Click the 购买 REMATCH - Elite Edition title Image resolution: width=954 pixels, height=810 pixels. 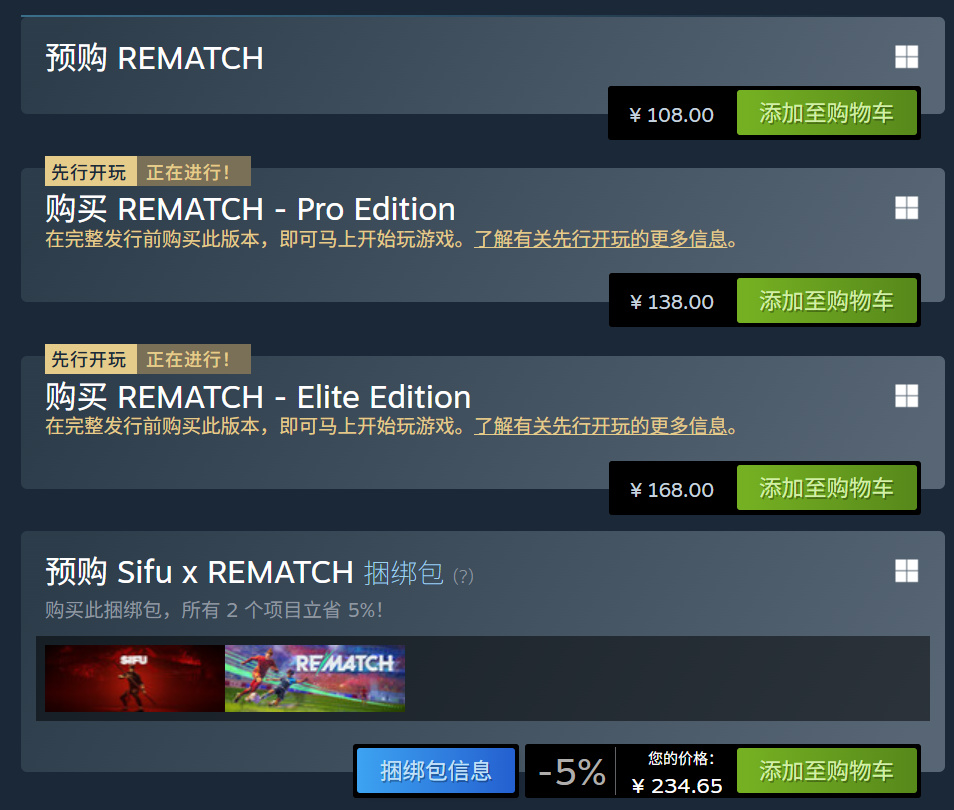click(x=258, y=397)
